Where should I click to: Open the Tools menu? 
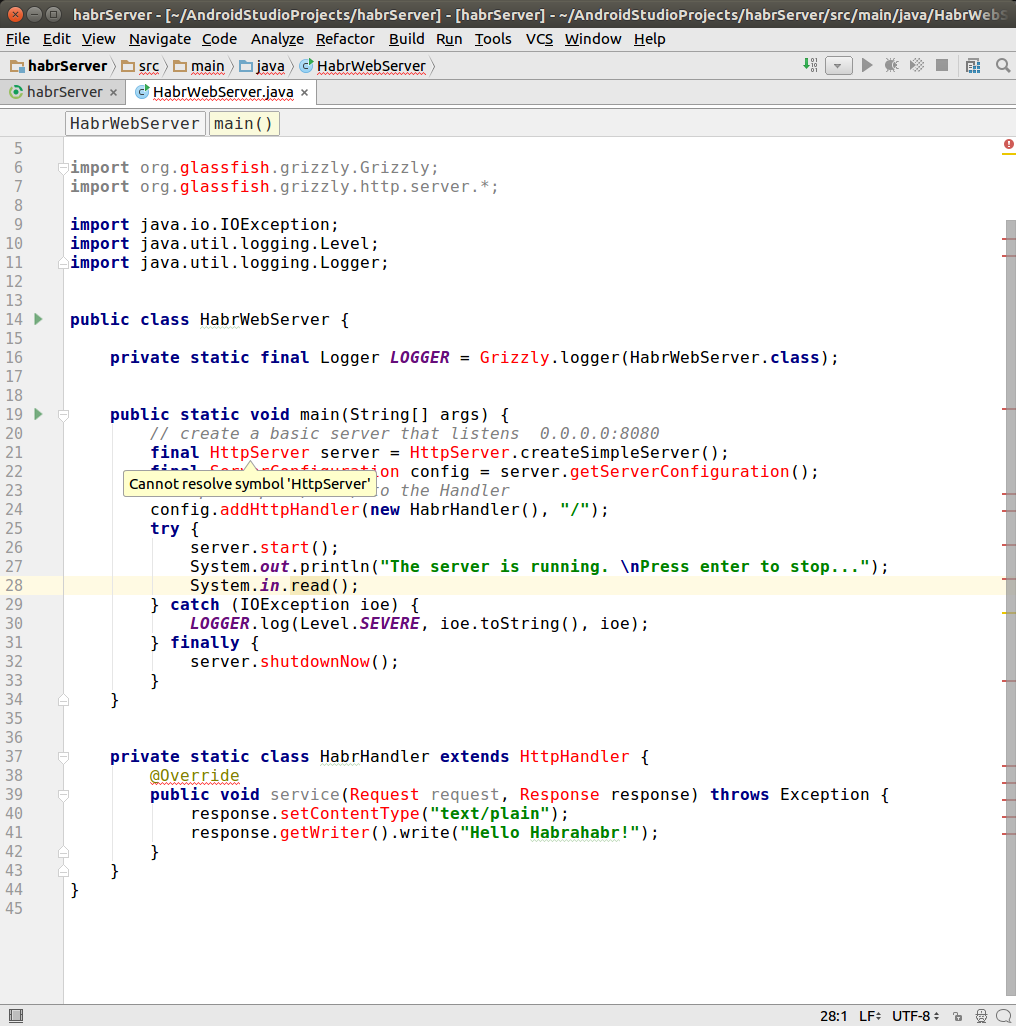tap(493, 39)
